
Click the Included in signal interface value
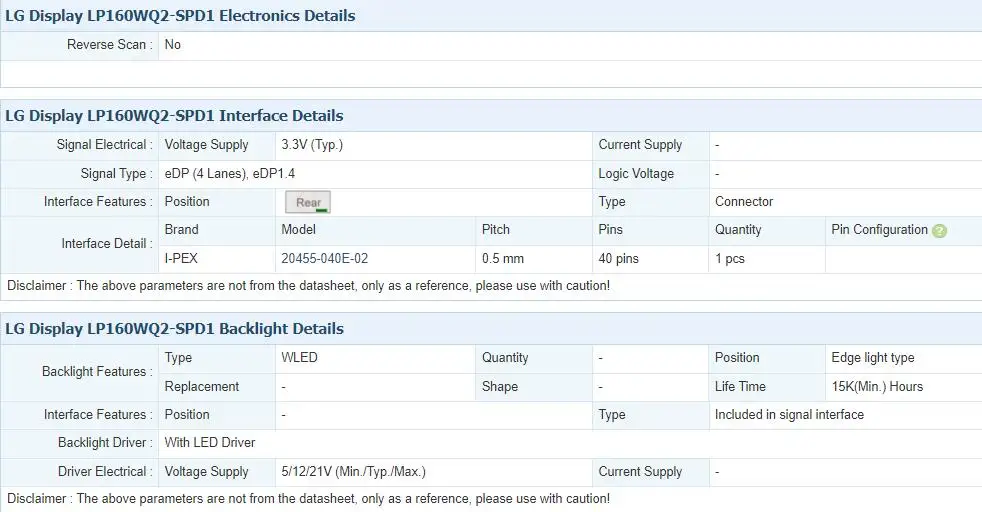click(789, 414)
